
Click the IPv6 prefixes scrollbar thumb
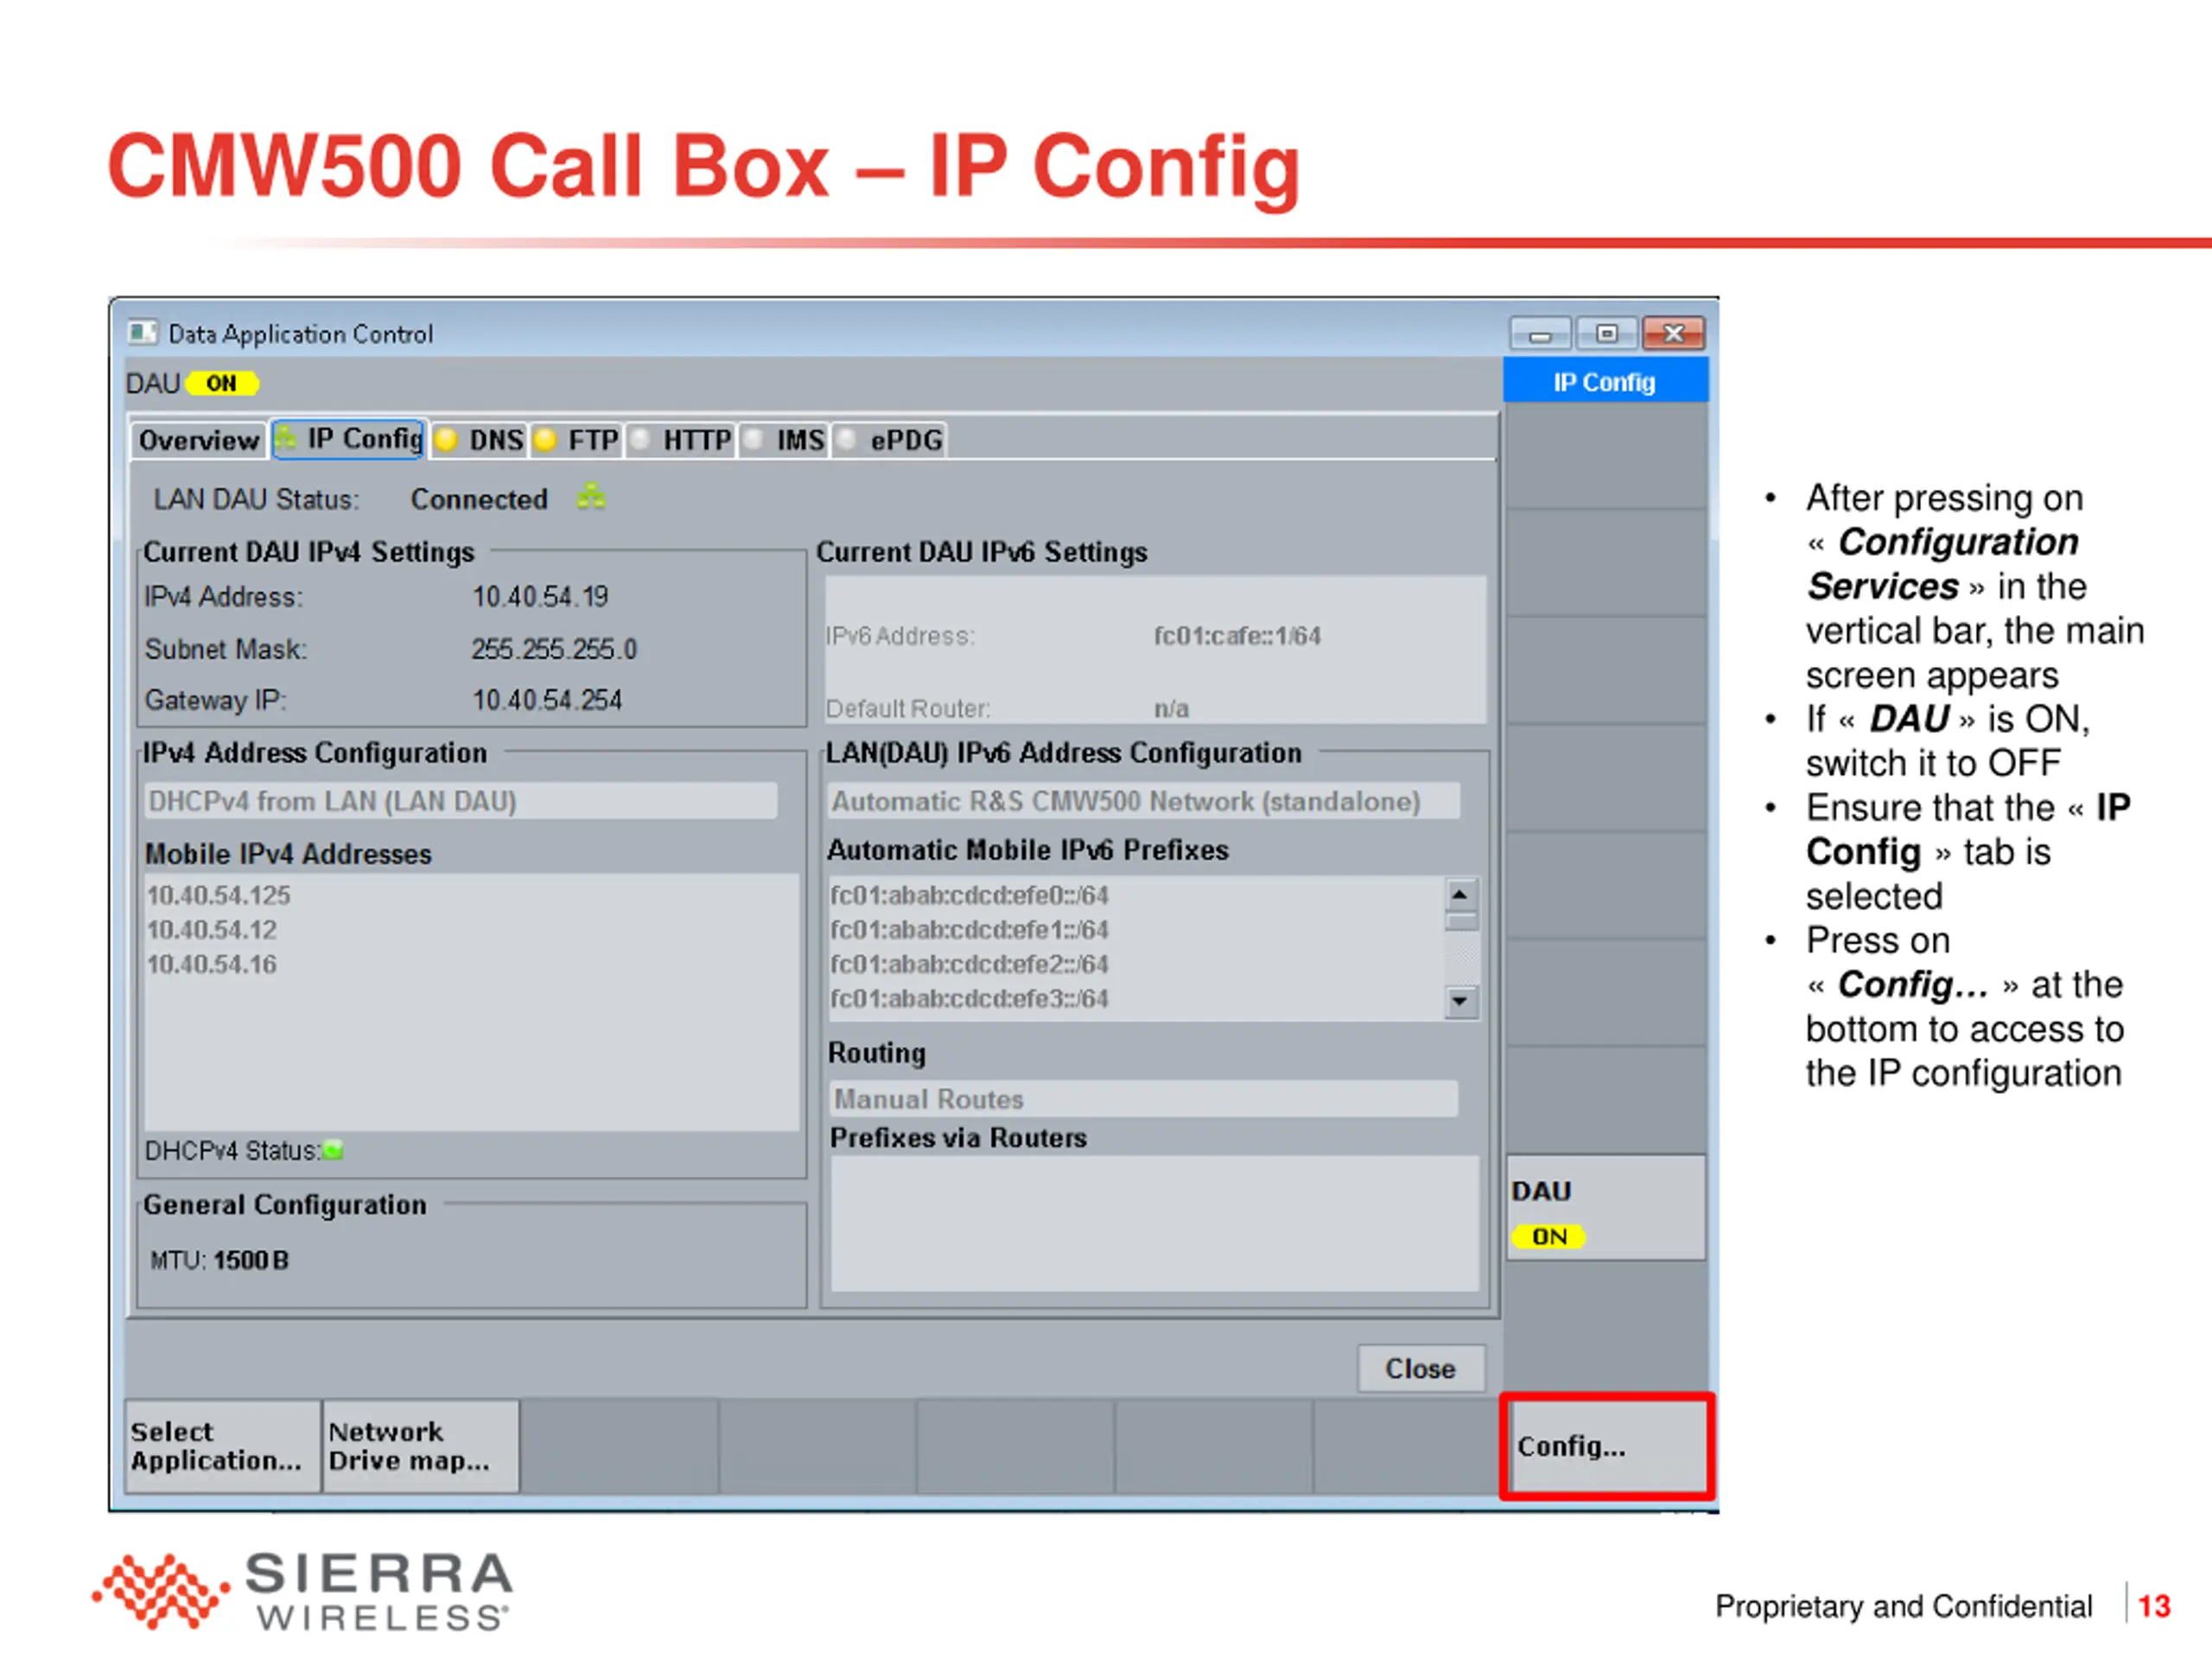point(1461,922)
